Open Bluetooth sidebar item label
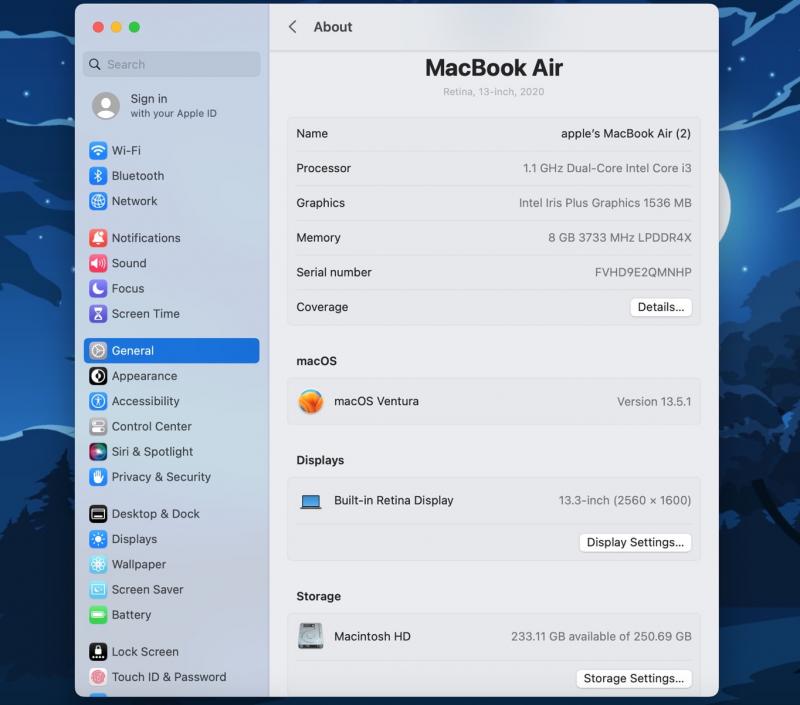The height and width of the screenshot is (705, 800). pyautogui.click(x=138, y=176)
